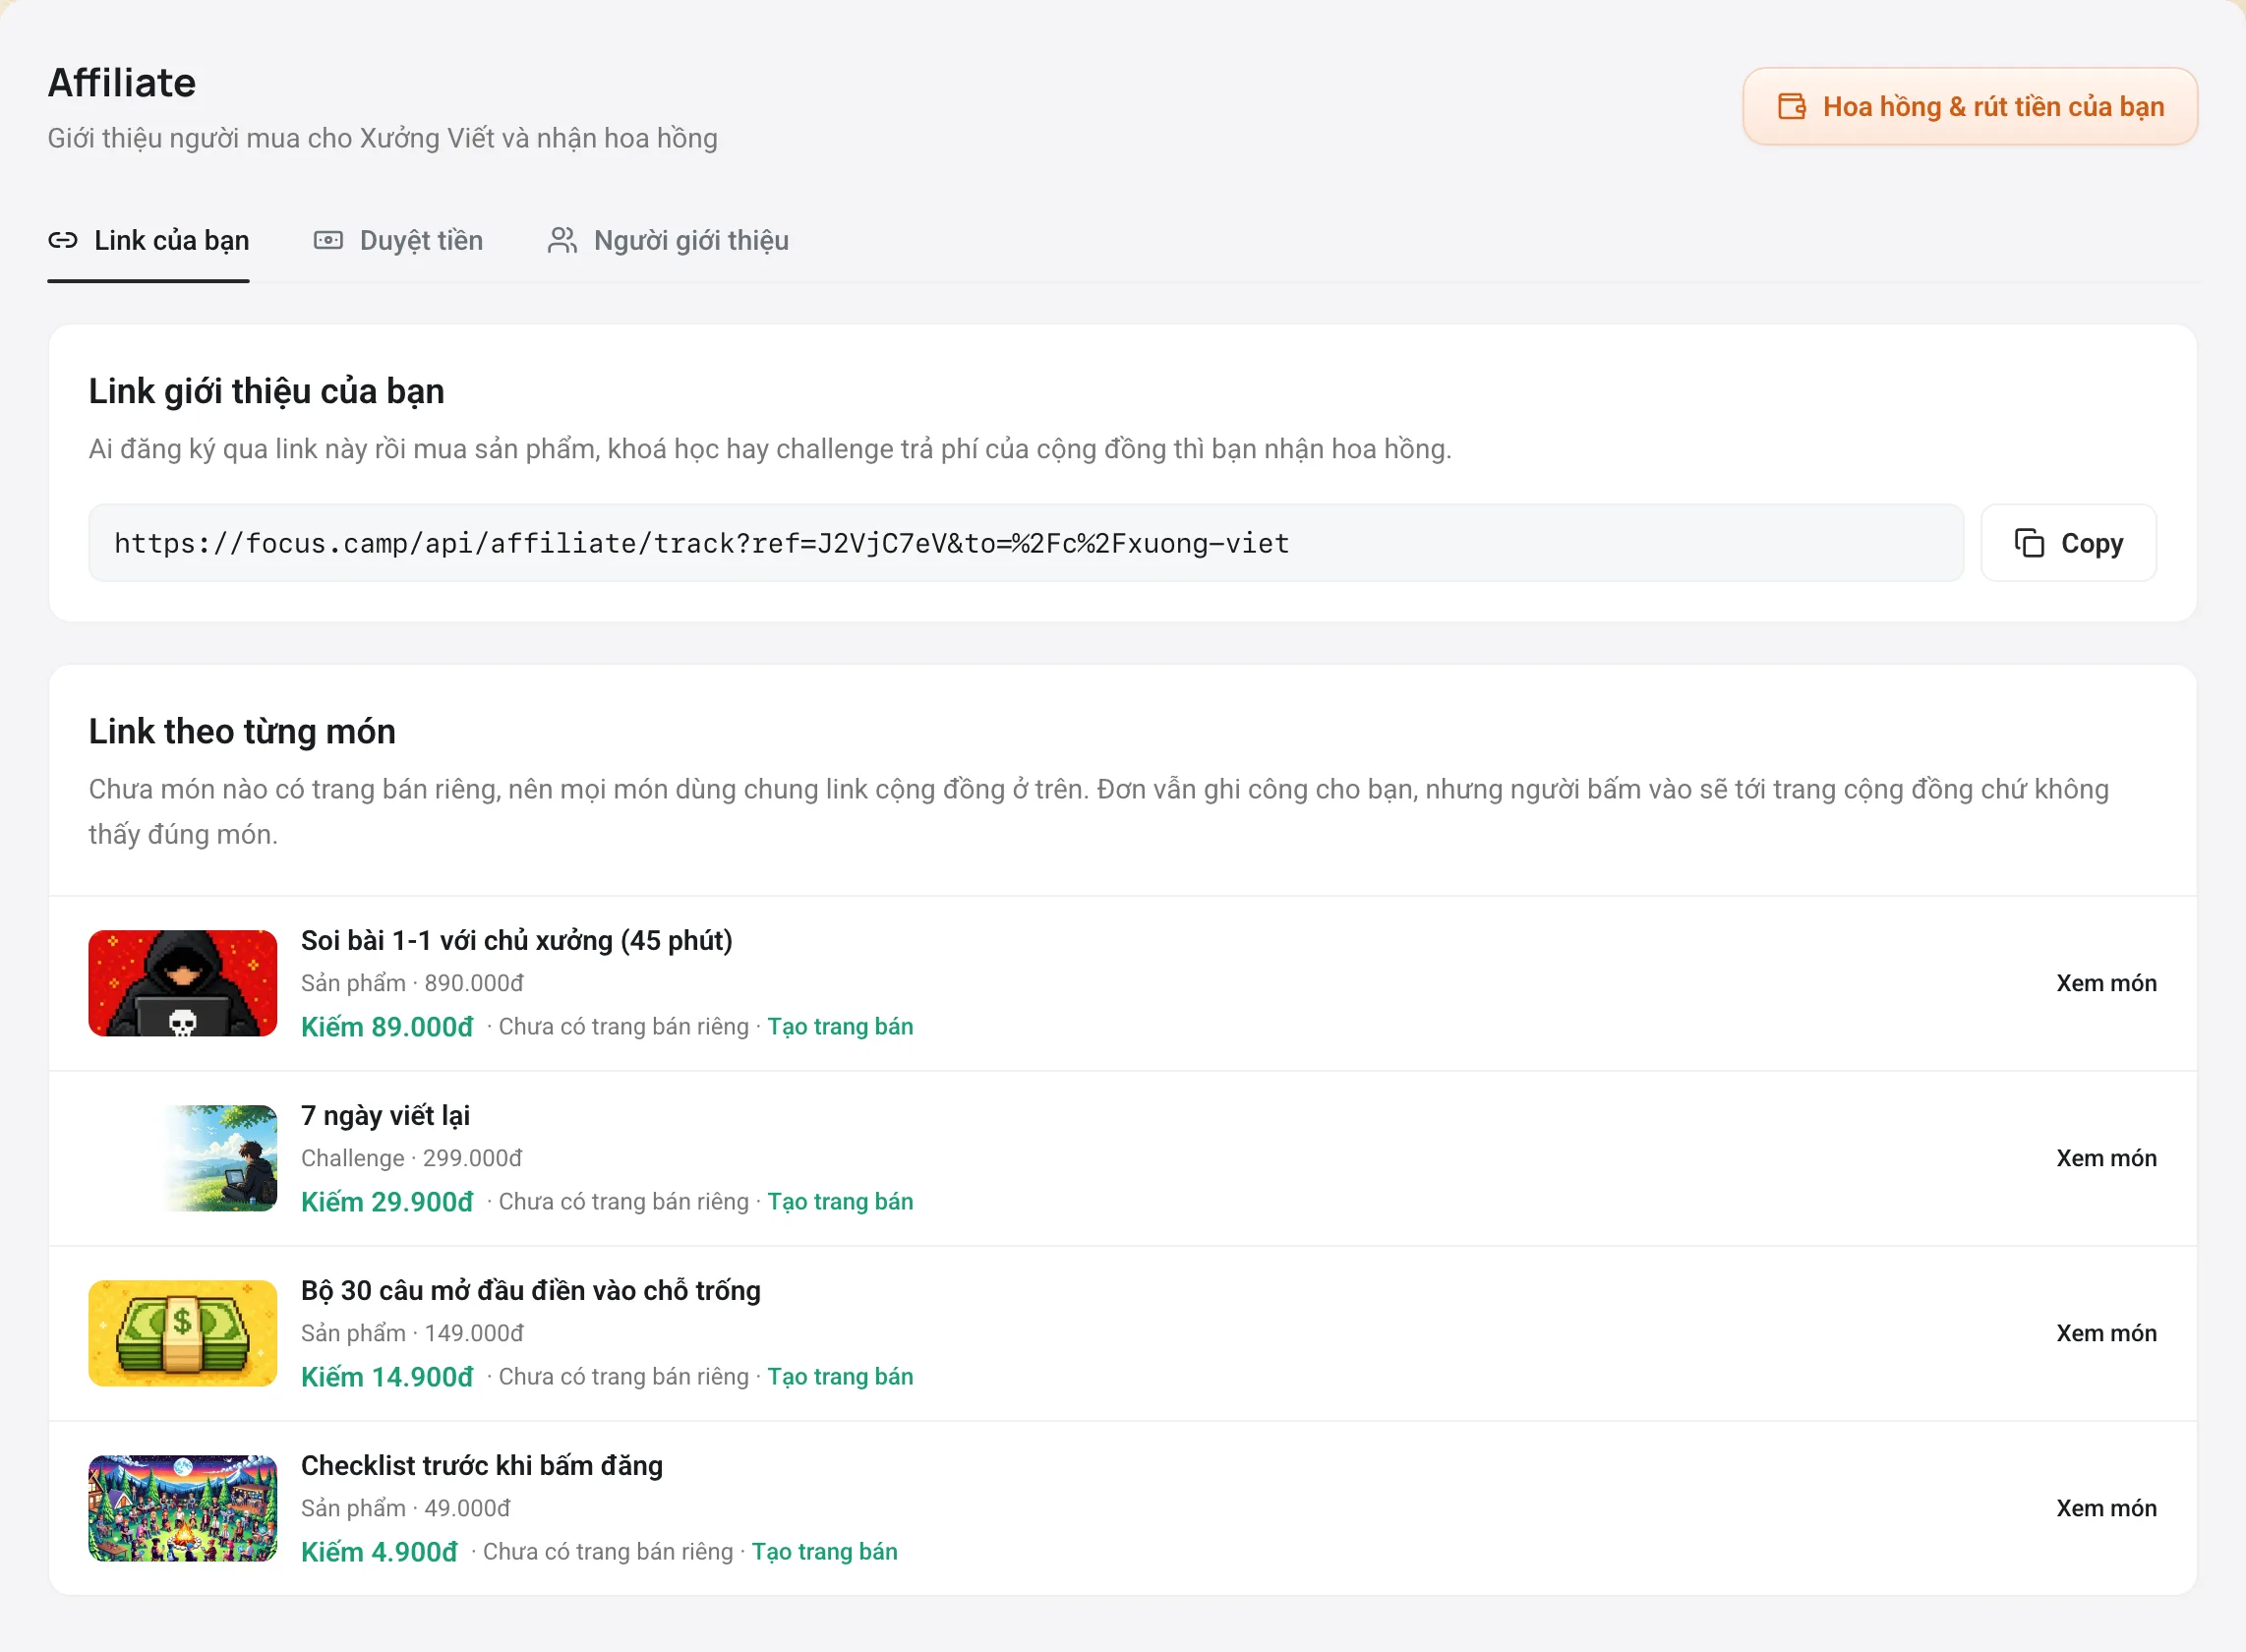
Task: Click the Link theo từng món heading
Action: (242, 731)
